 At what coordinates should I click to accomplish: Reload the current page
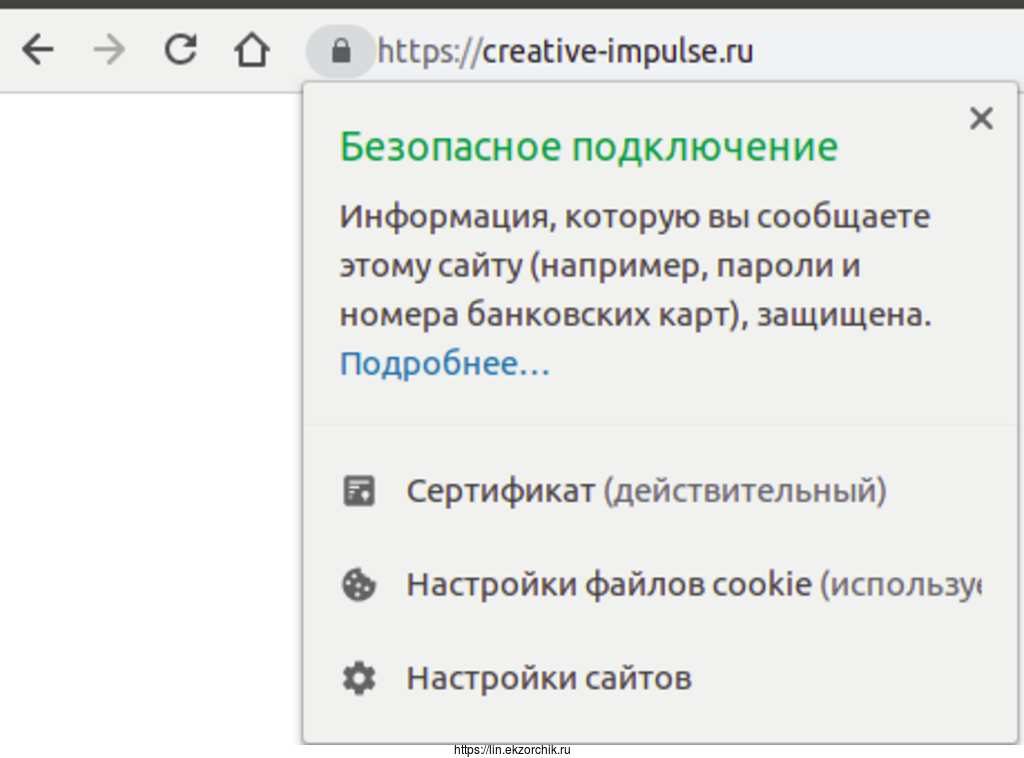[180, 49]
